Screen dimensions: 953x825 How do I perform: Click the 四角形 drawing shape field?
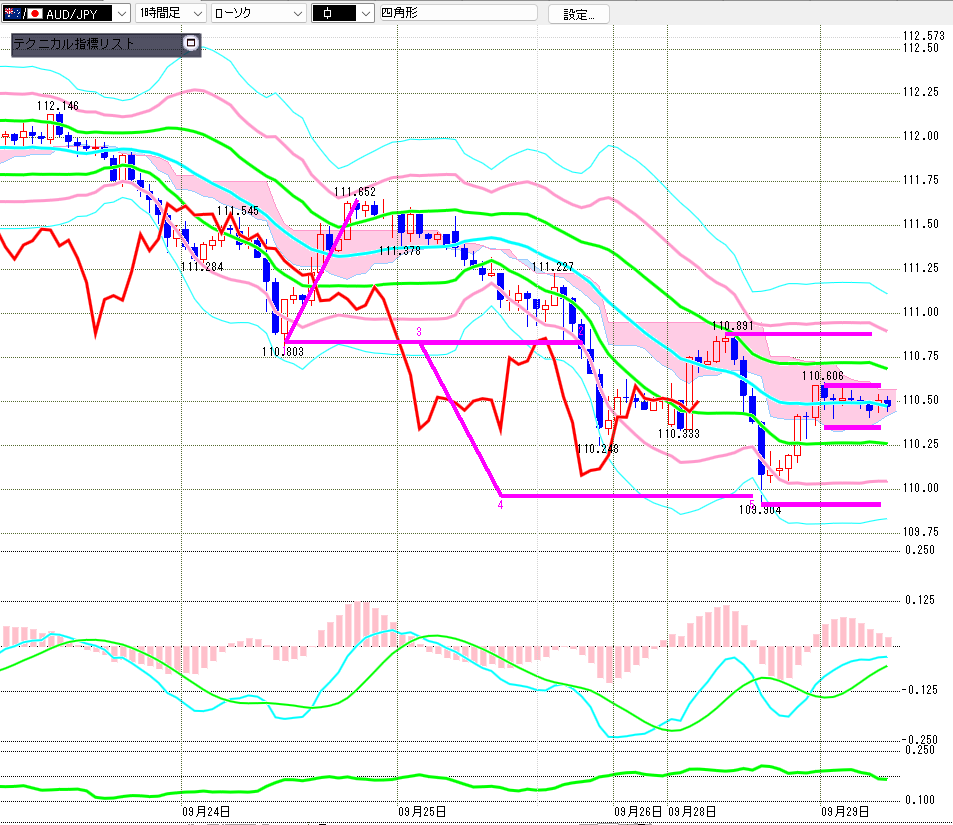(x=458, y=13)
